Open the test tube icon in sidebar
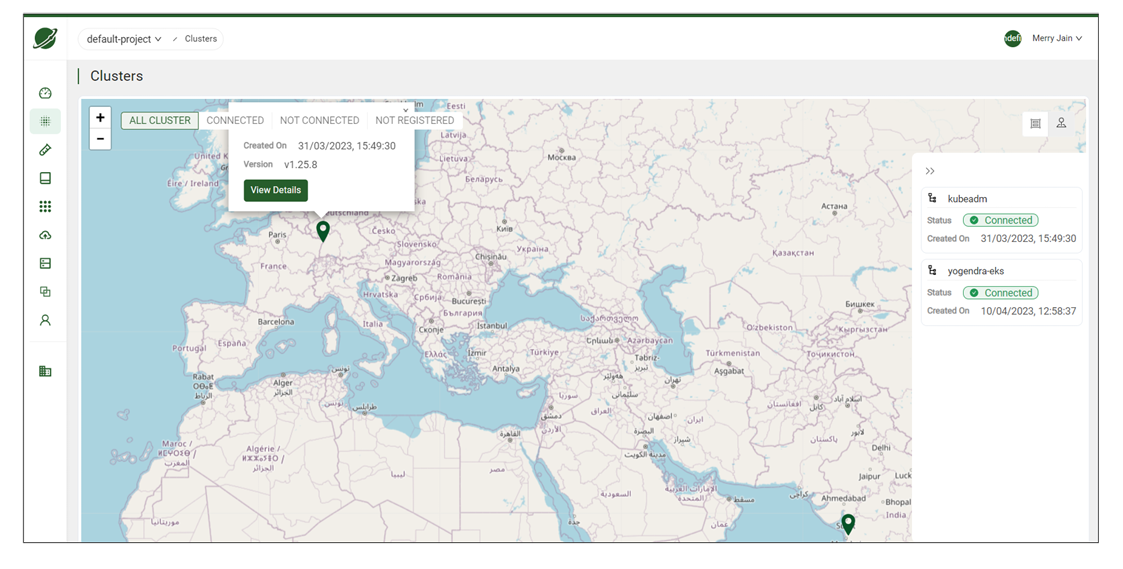1123x569 pixels. 45,150
